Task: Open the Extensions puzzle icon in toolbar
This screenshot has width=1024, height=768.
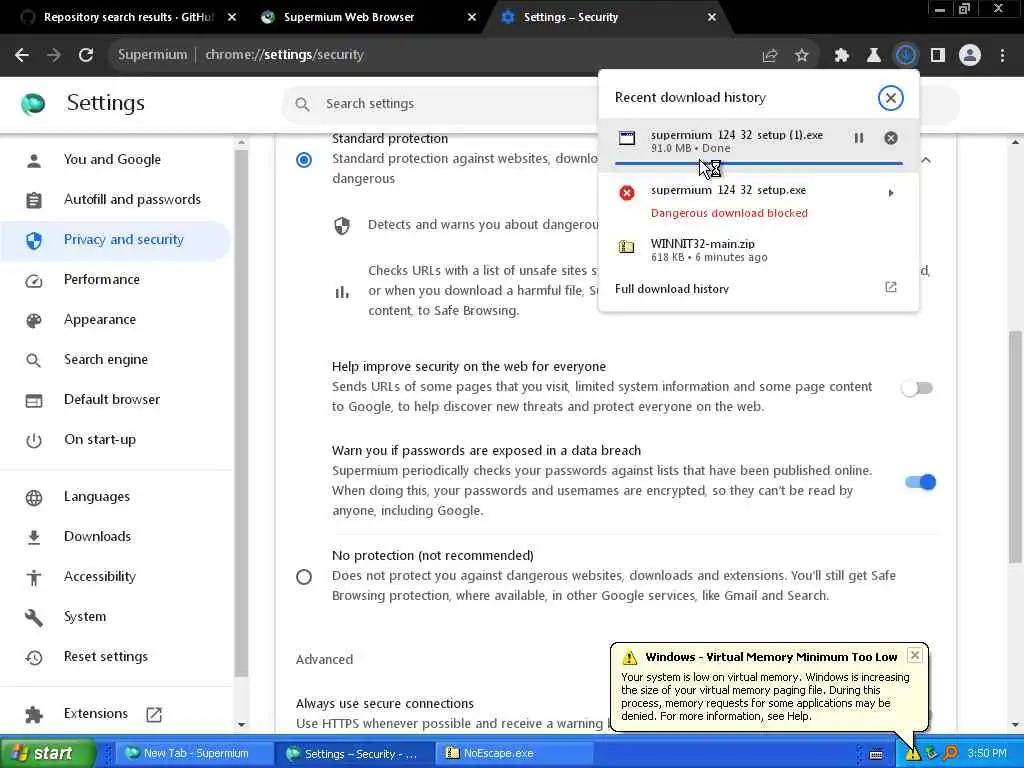Action: (x=842, y=56)
